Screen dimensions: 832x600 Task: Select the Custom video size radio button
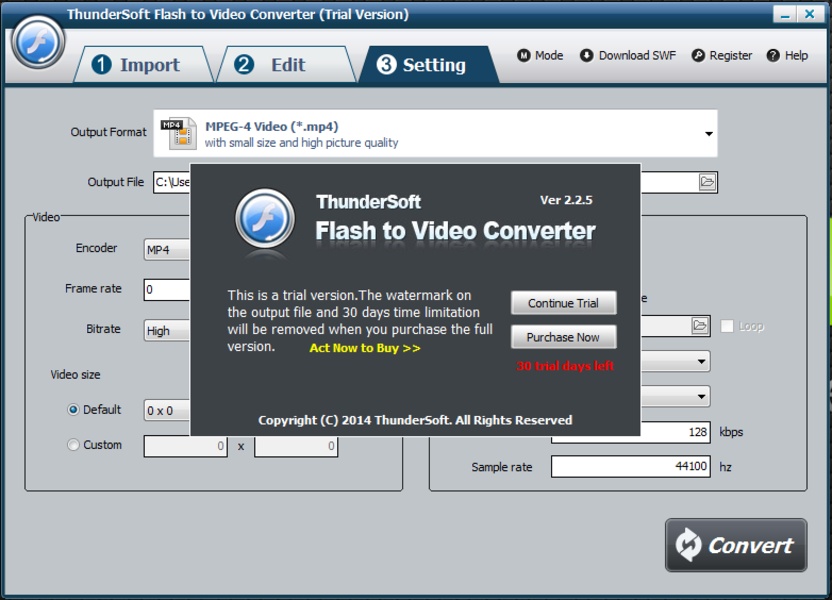pyautogui.click(x=73, y=445)
